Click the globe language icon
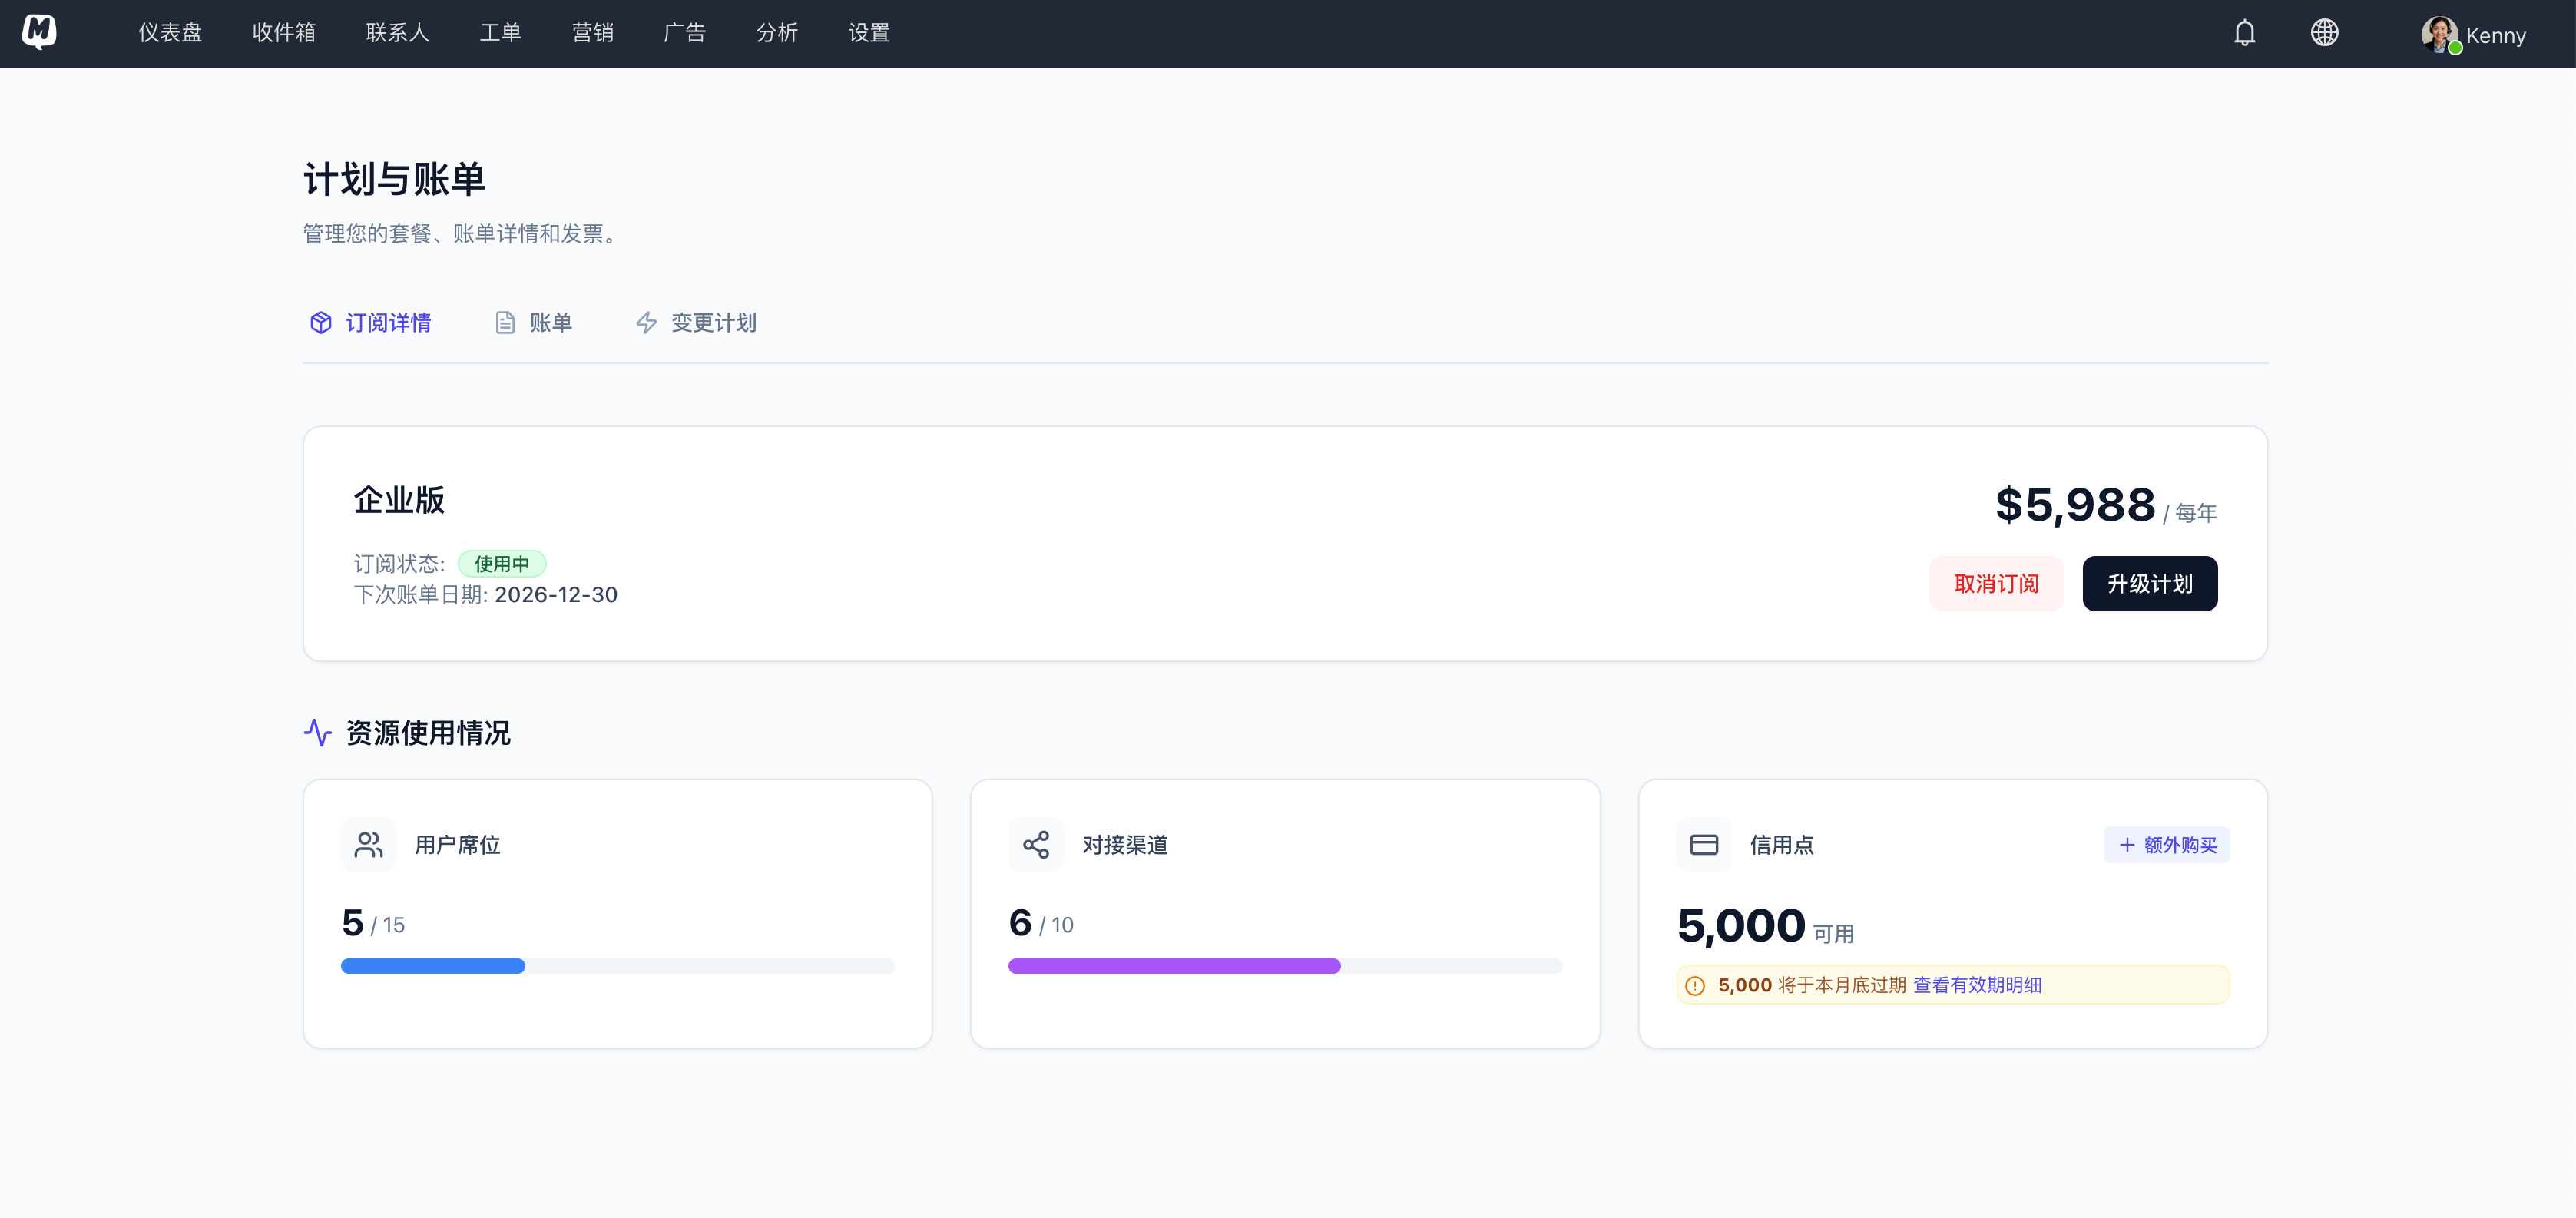The height and width of the screenshot is (1218, 2576). (2325, 33)
